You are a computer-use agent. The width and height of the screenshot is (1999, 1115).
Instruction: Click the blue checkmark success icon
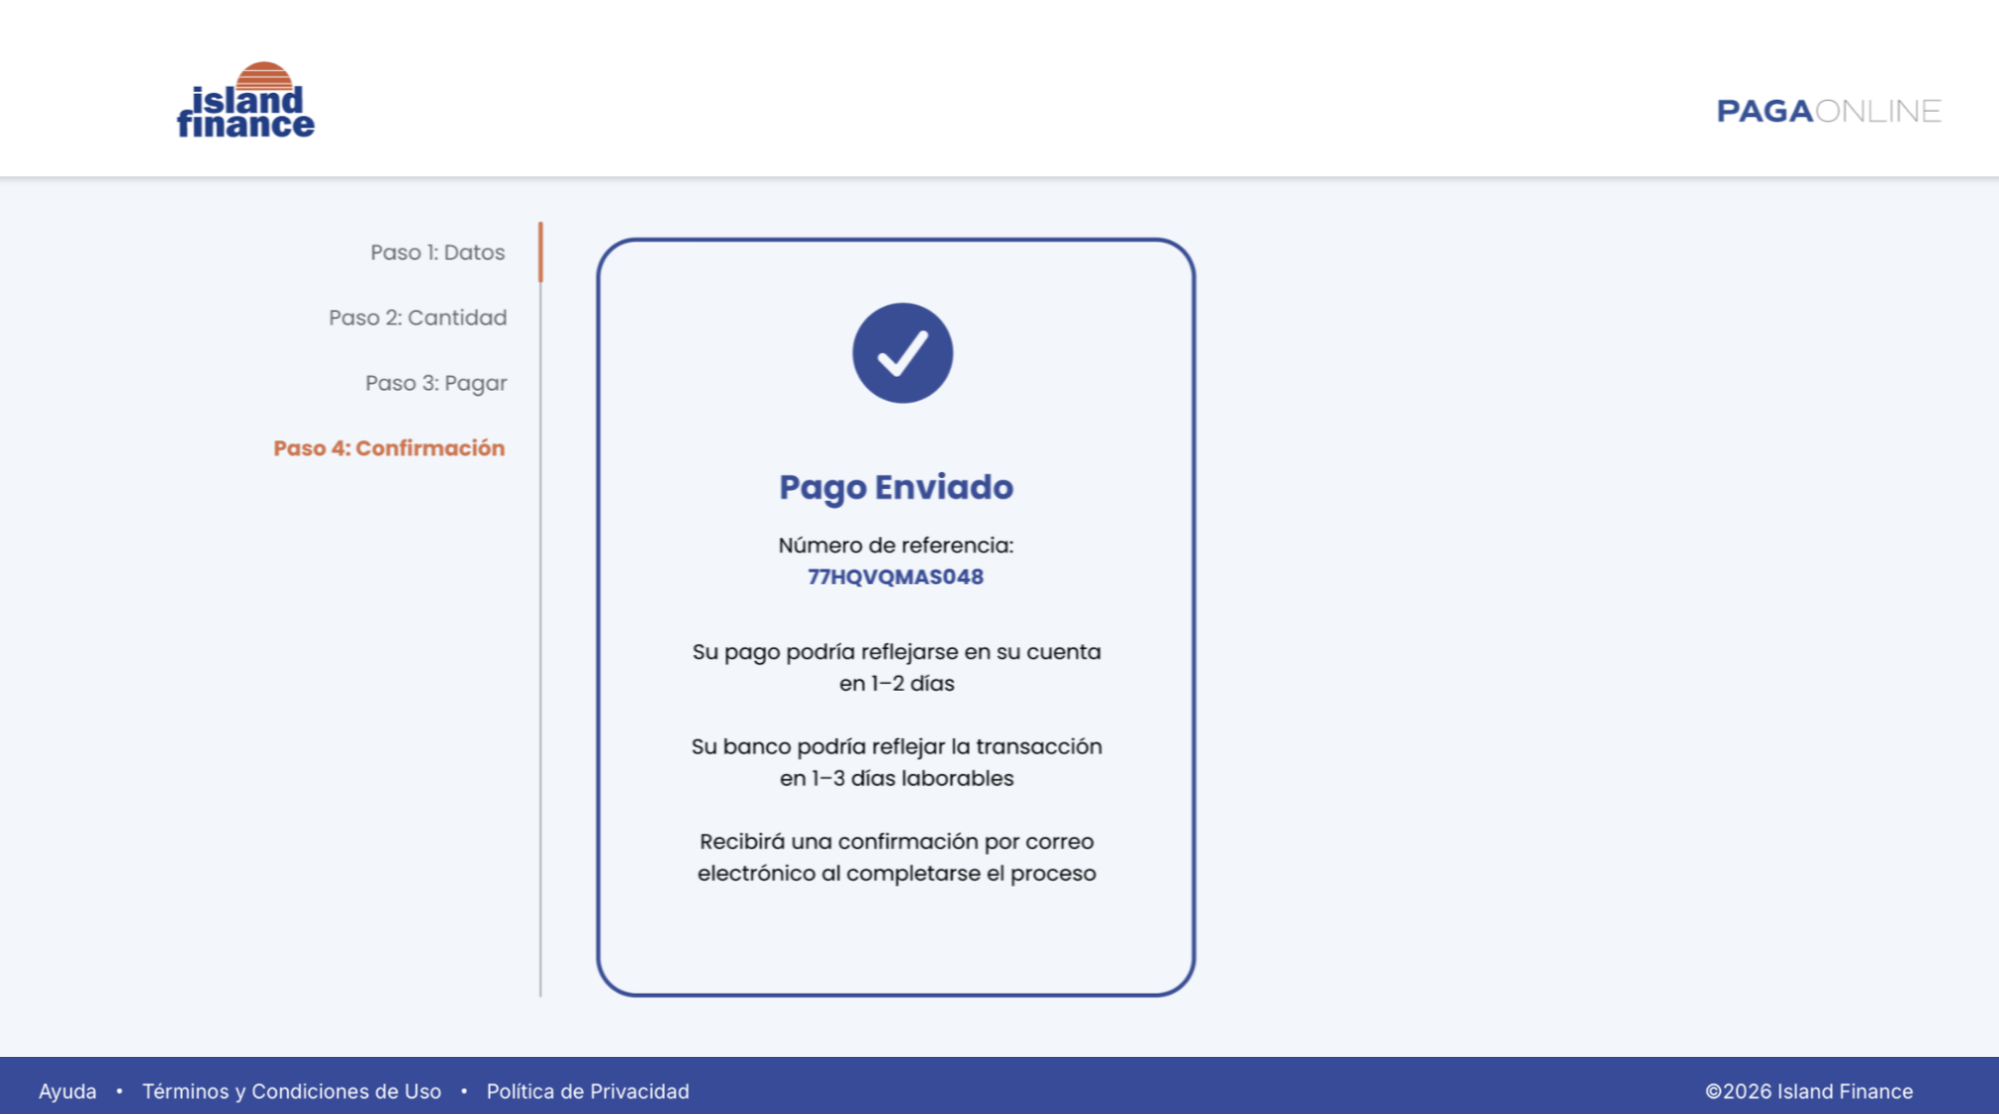(902, 353)
